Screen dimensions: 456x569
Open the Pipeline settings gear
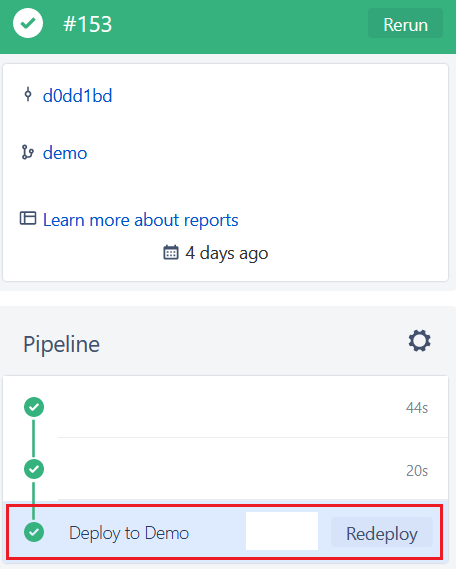pyautogui.click(x=419, y=341)
